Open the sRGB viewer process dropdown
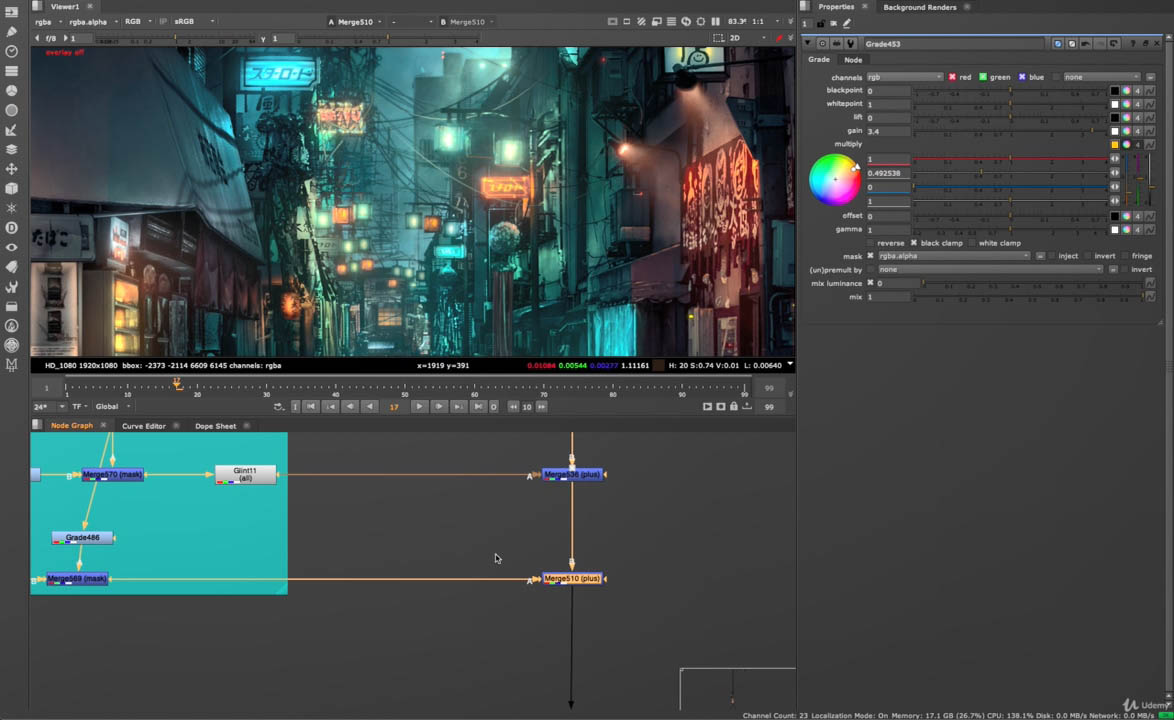Screen dimensions: 1174x720 click(x=194, y=22)
